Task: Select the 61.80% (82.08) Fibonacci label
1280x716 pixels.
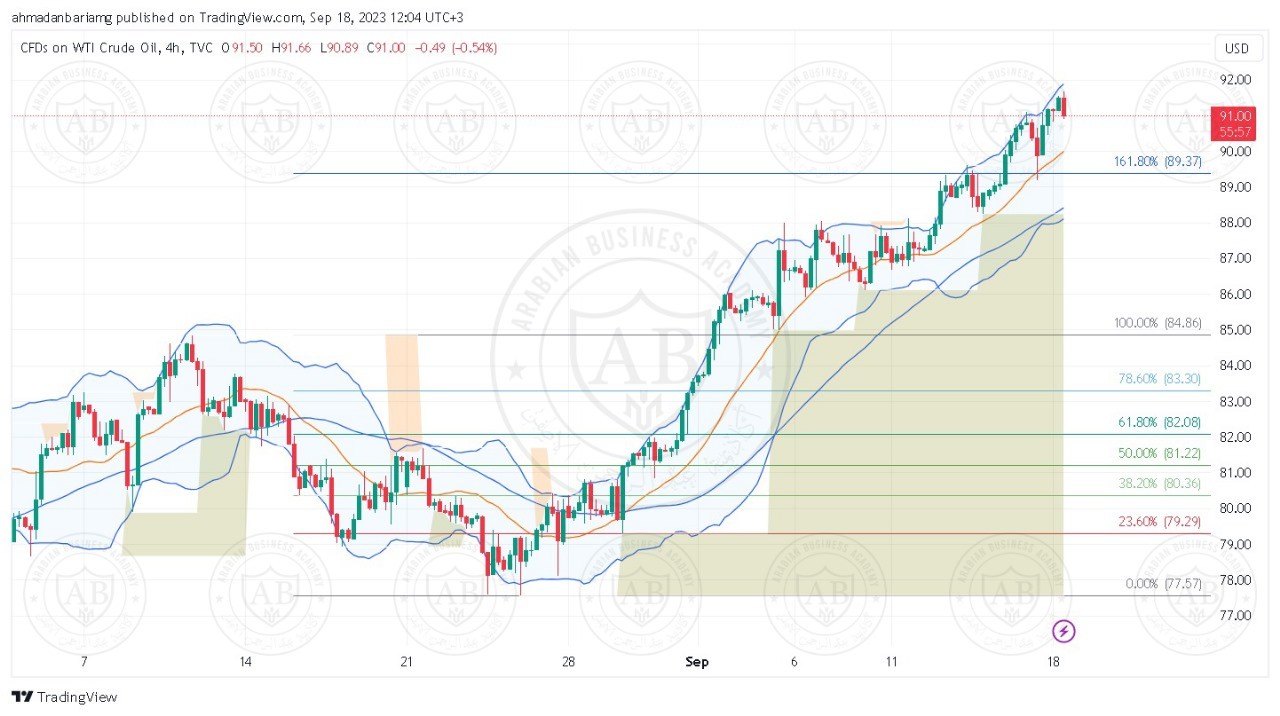Action: 1160,423
